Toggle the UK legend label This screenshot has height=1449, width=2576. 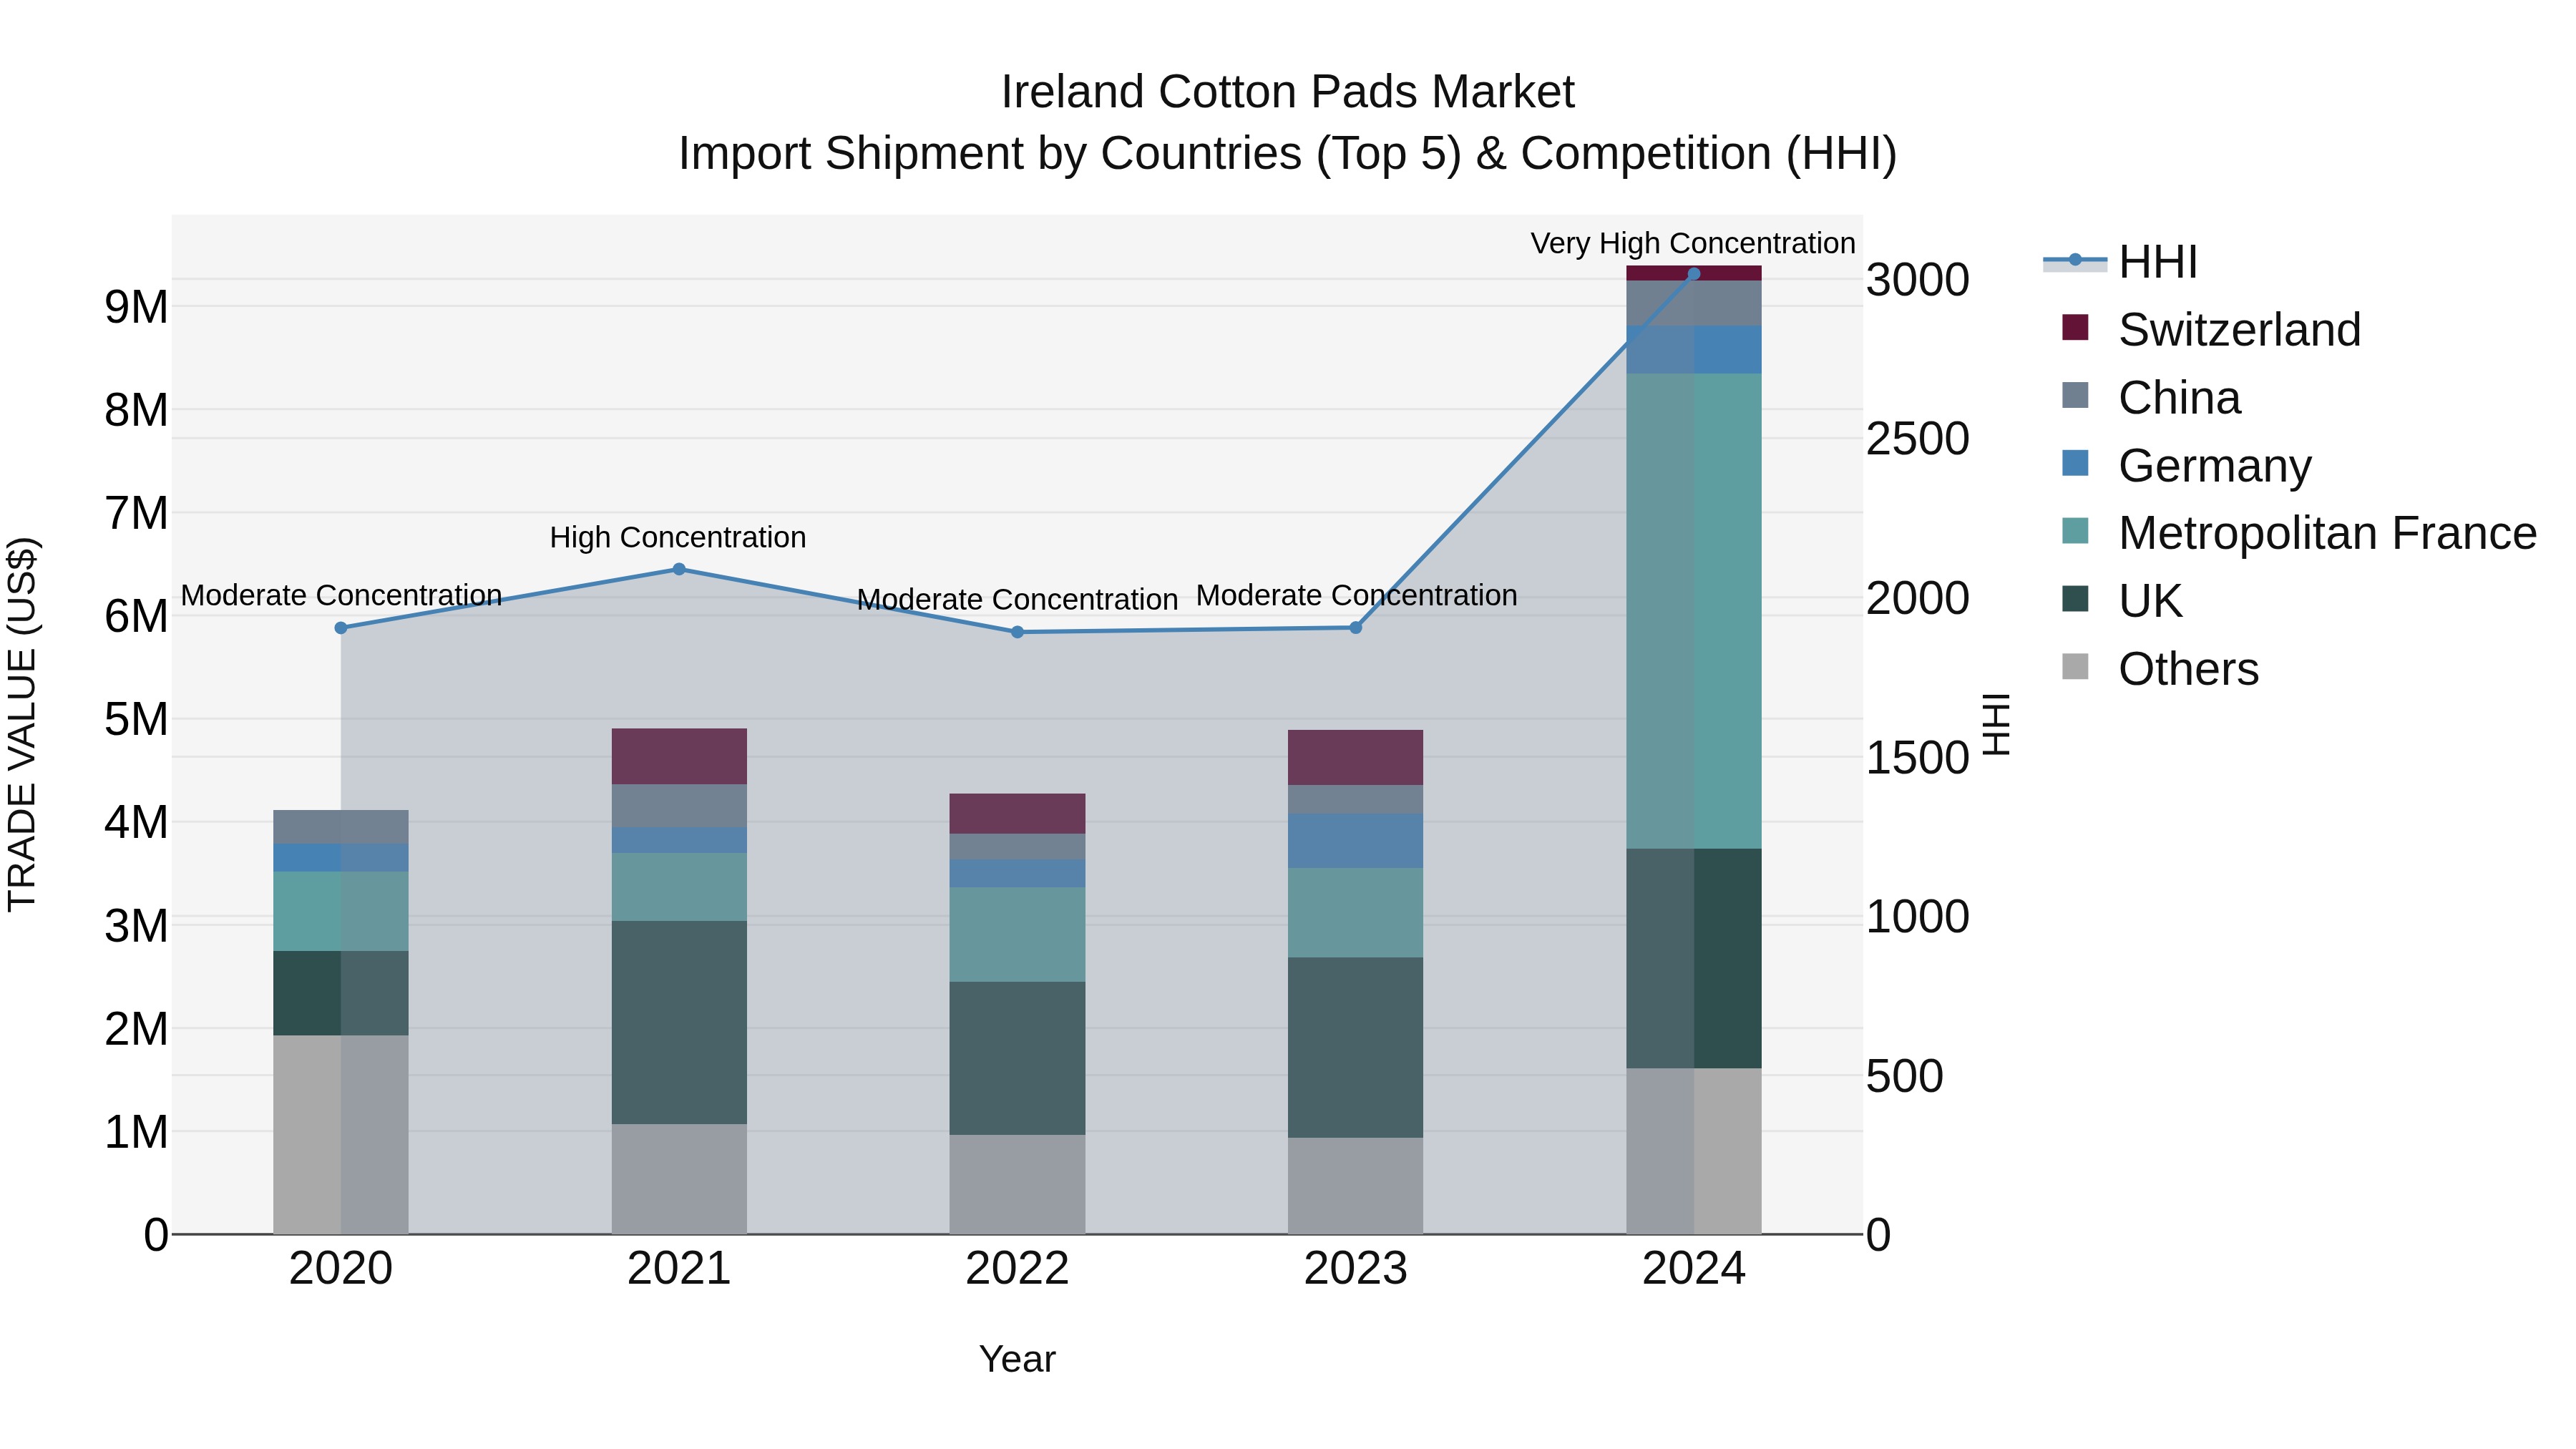(2150, 602)
